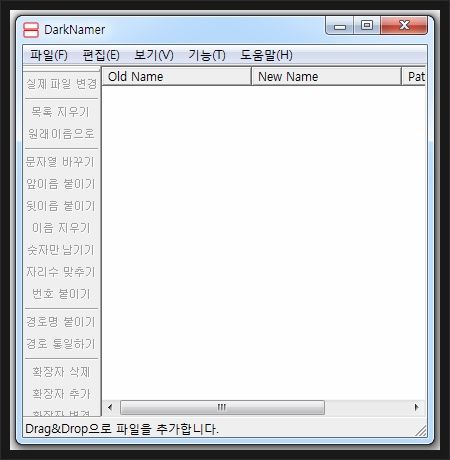The image size is (450, 460).
Task: Open the 편집(E) menu
Action: click(x=101, y=55)
